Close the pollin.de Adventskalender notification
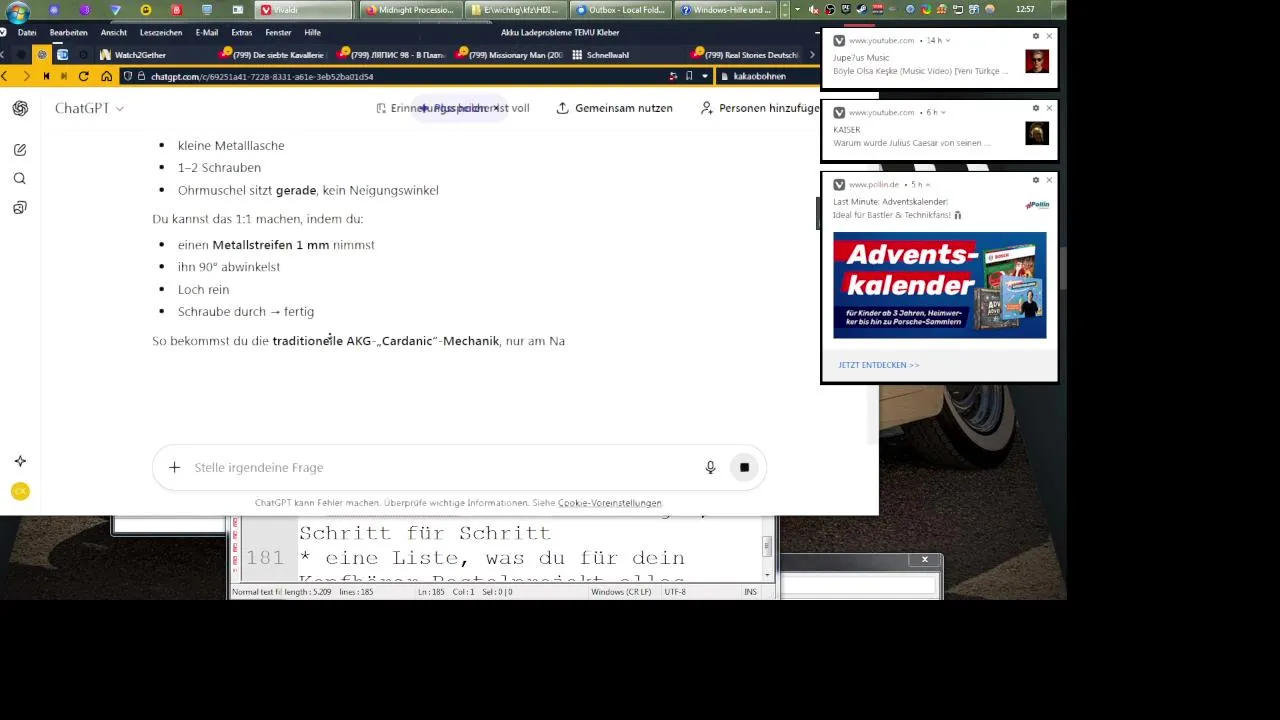 click(1049, 180)
